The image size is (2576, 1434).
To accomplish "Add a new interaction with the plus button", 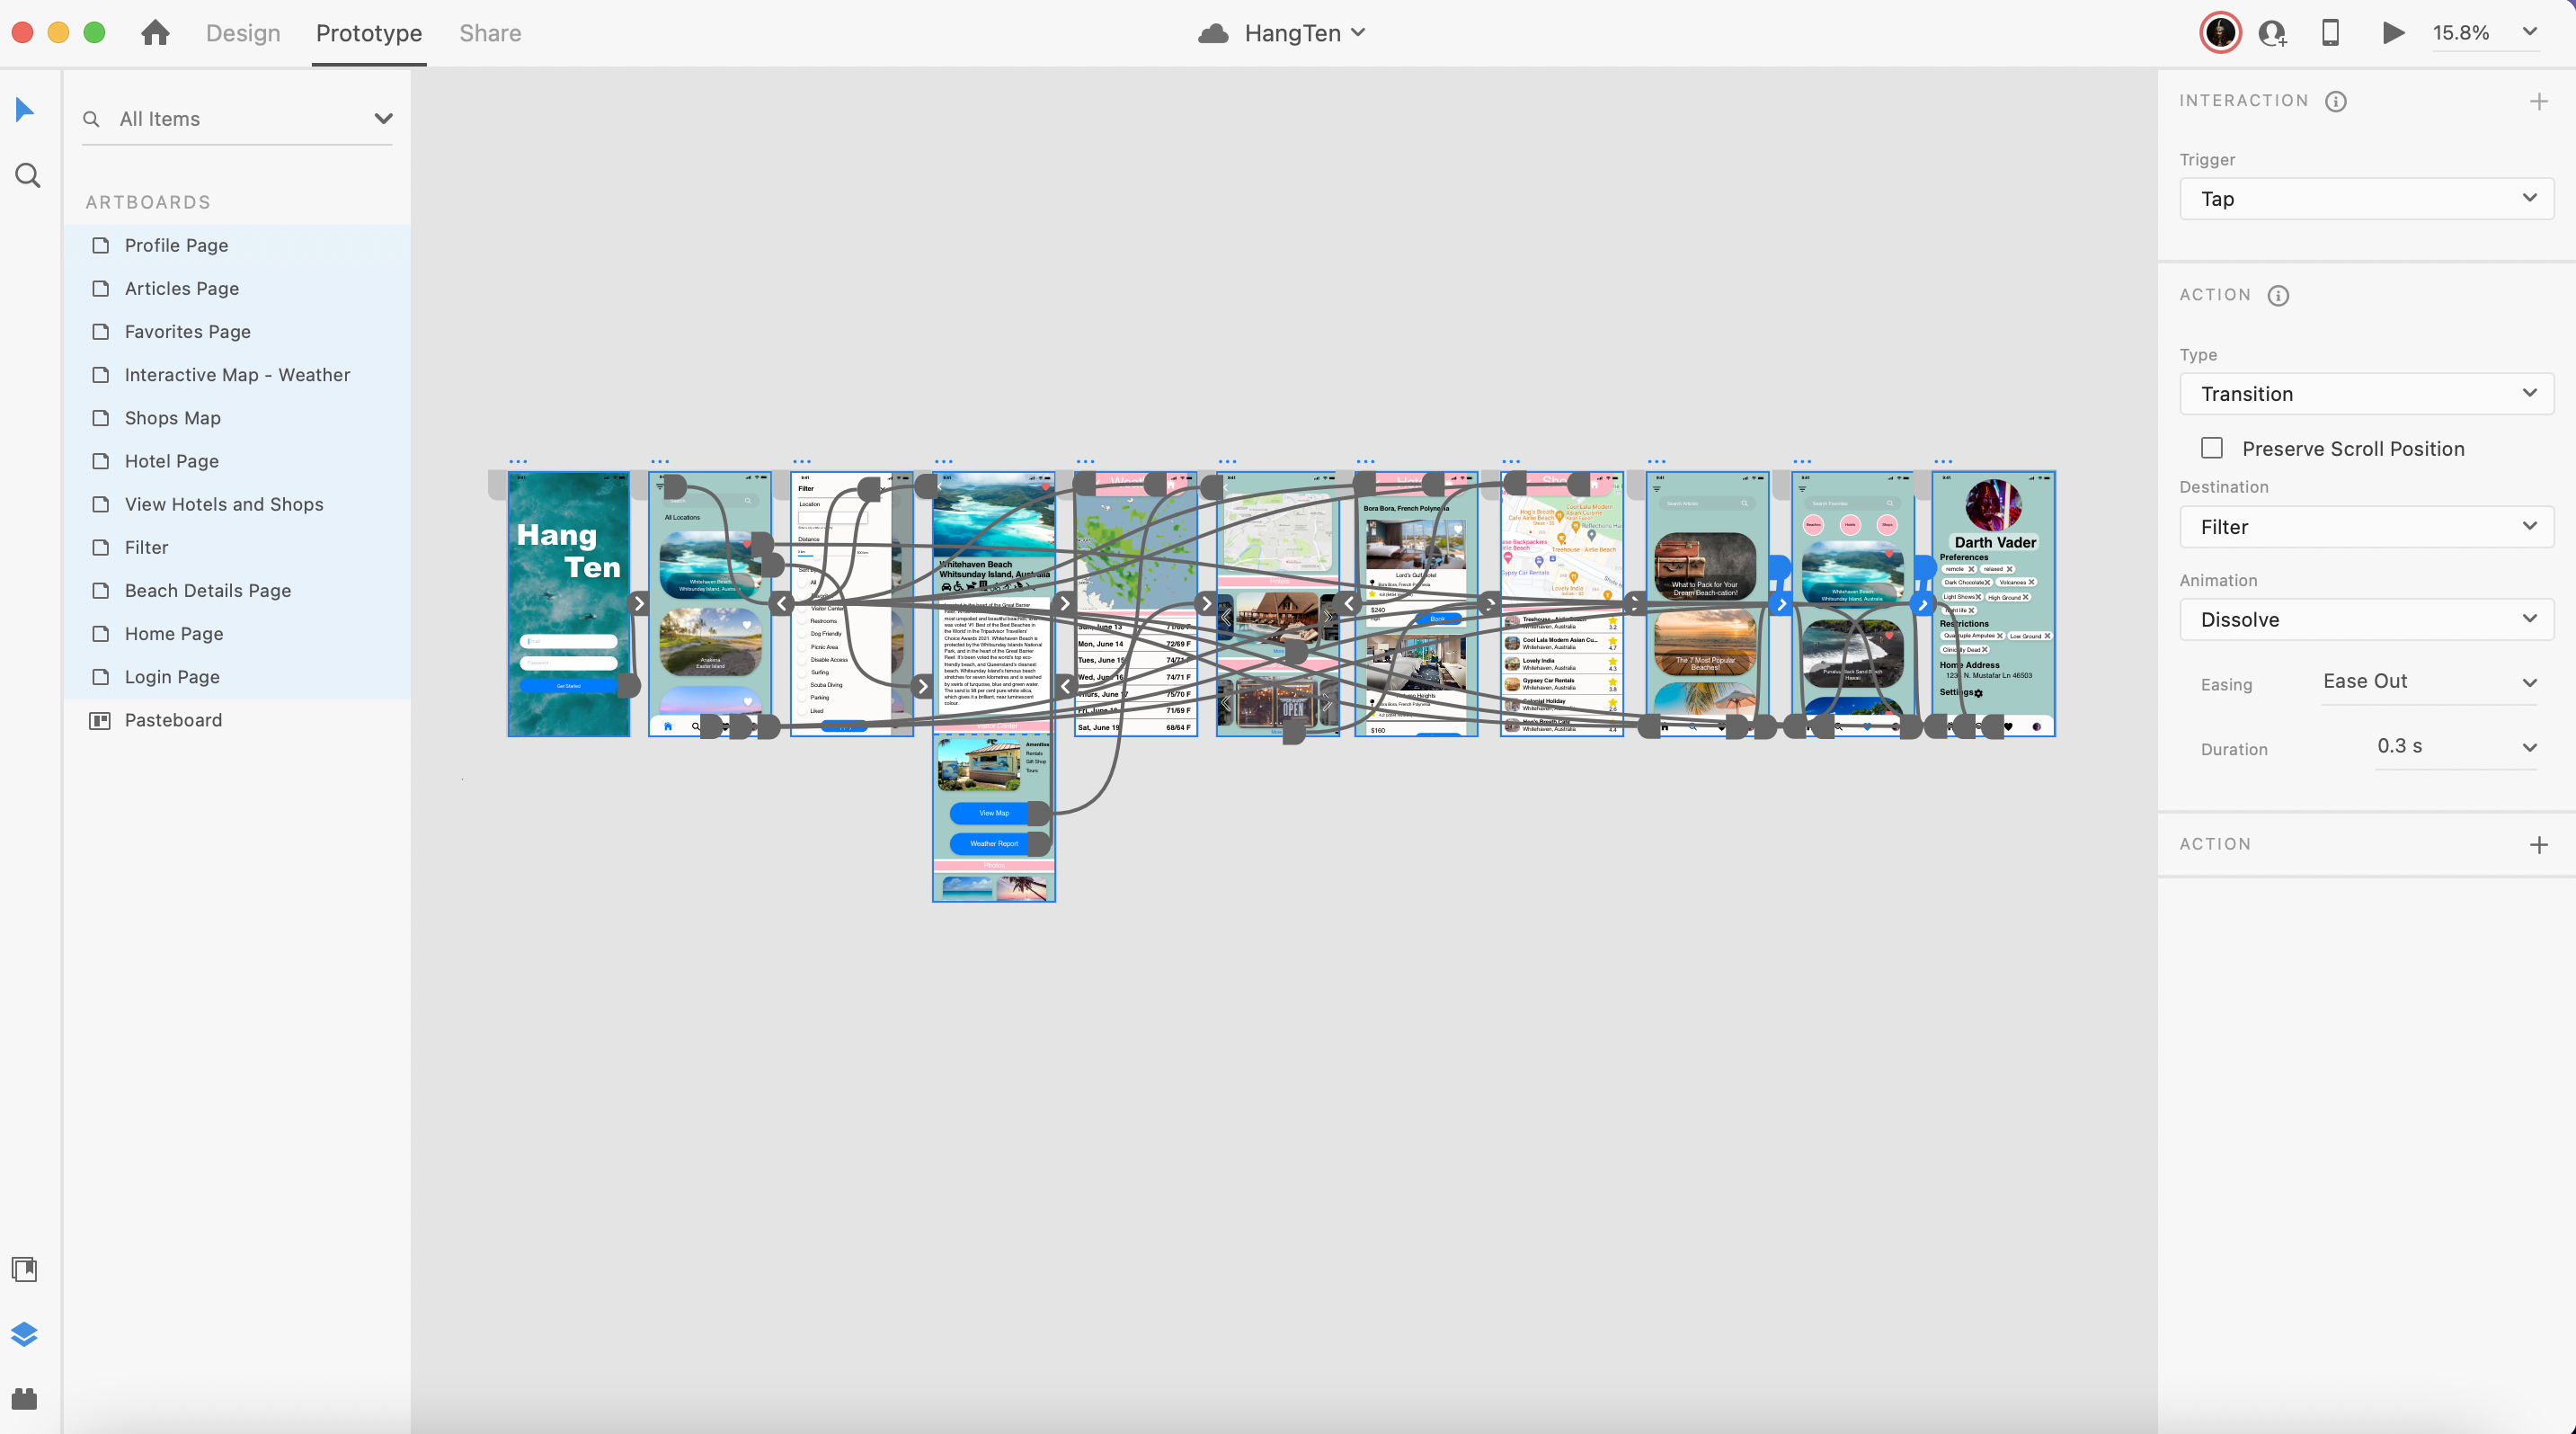I will [2538, 101].
